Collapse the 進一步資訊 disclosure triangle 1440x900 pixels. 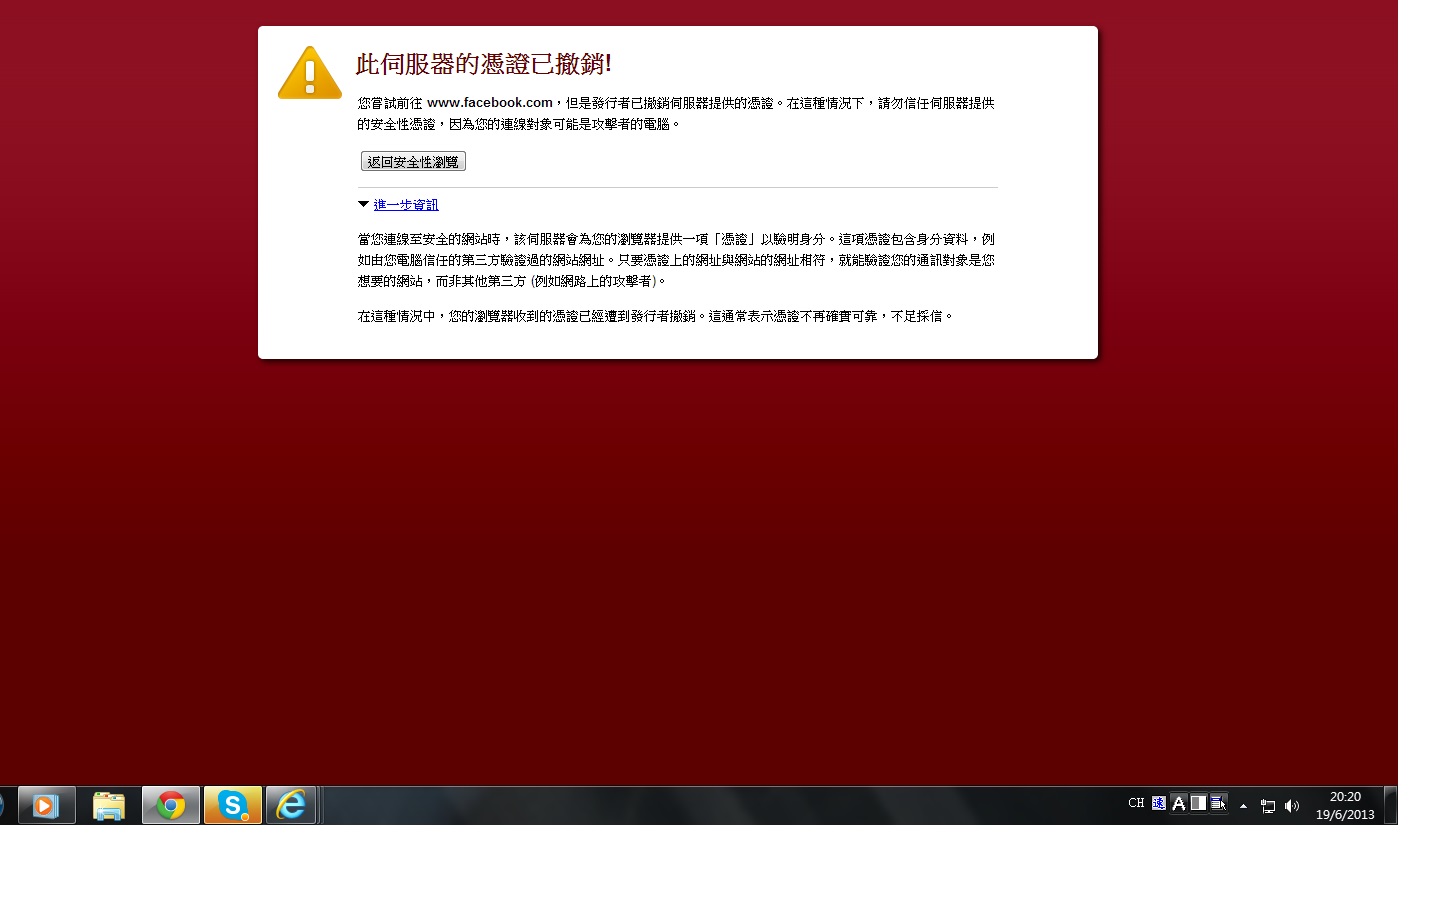[x=363, y=204]
